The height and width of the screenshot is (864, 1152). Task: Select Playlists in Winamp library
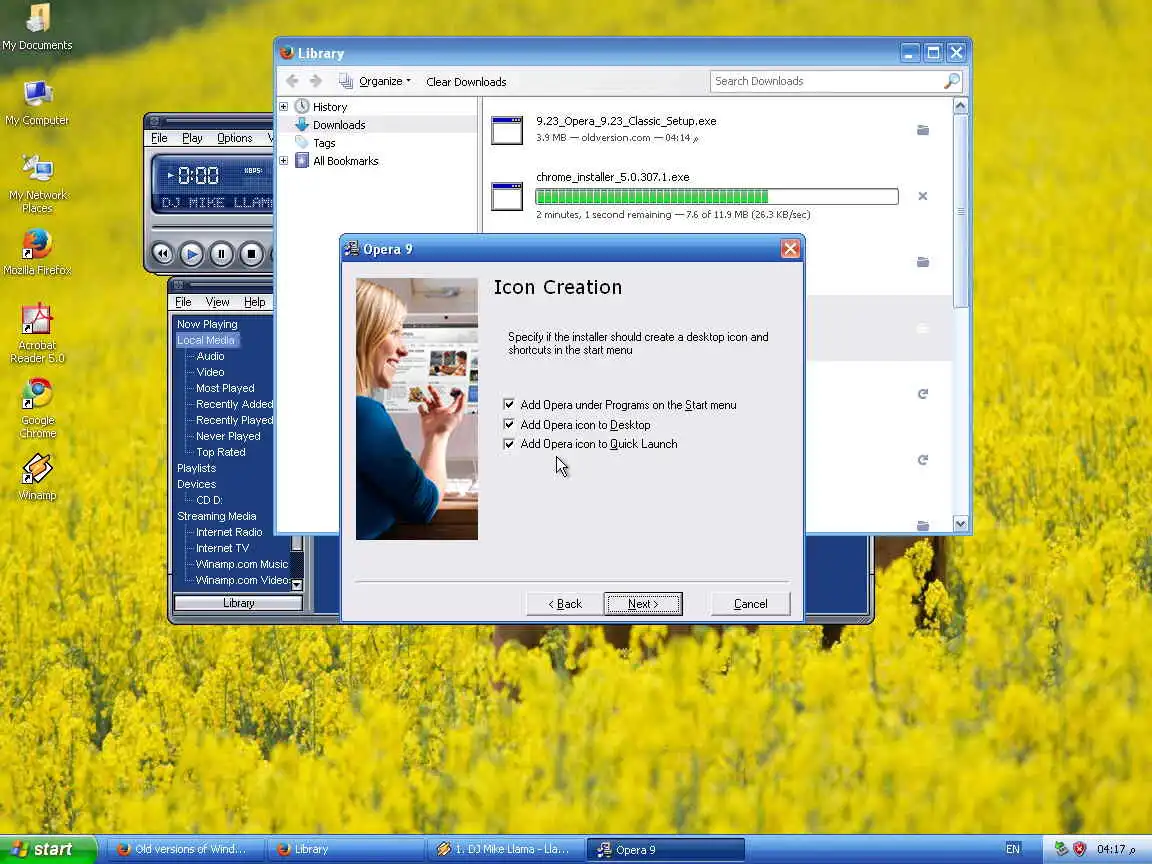tap(196, 468)
